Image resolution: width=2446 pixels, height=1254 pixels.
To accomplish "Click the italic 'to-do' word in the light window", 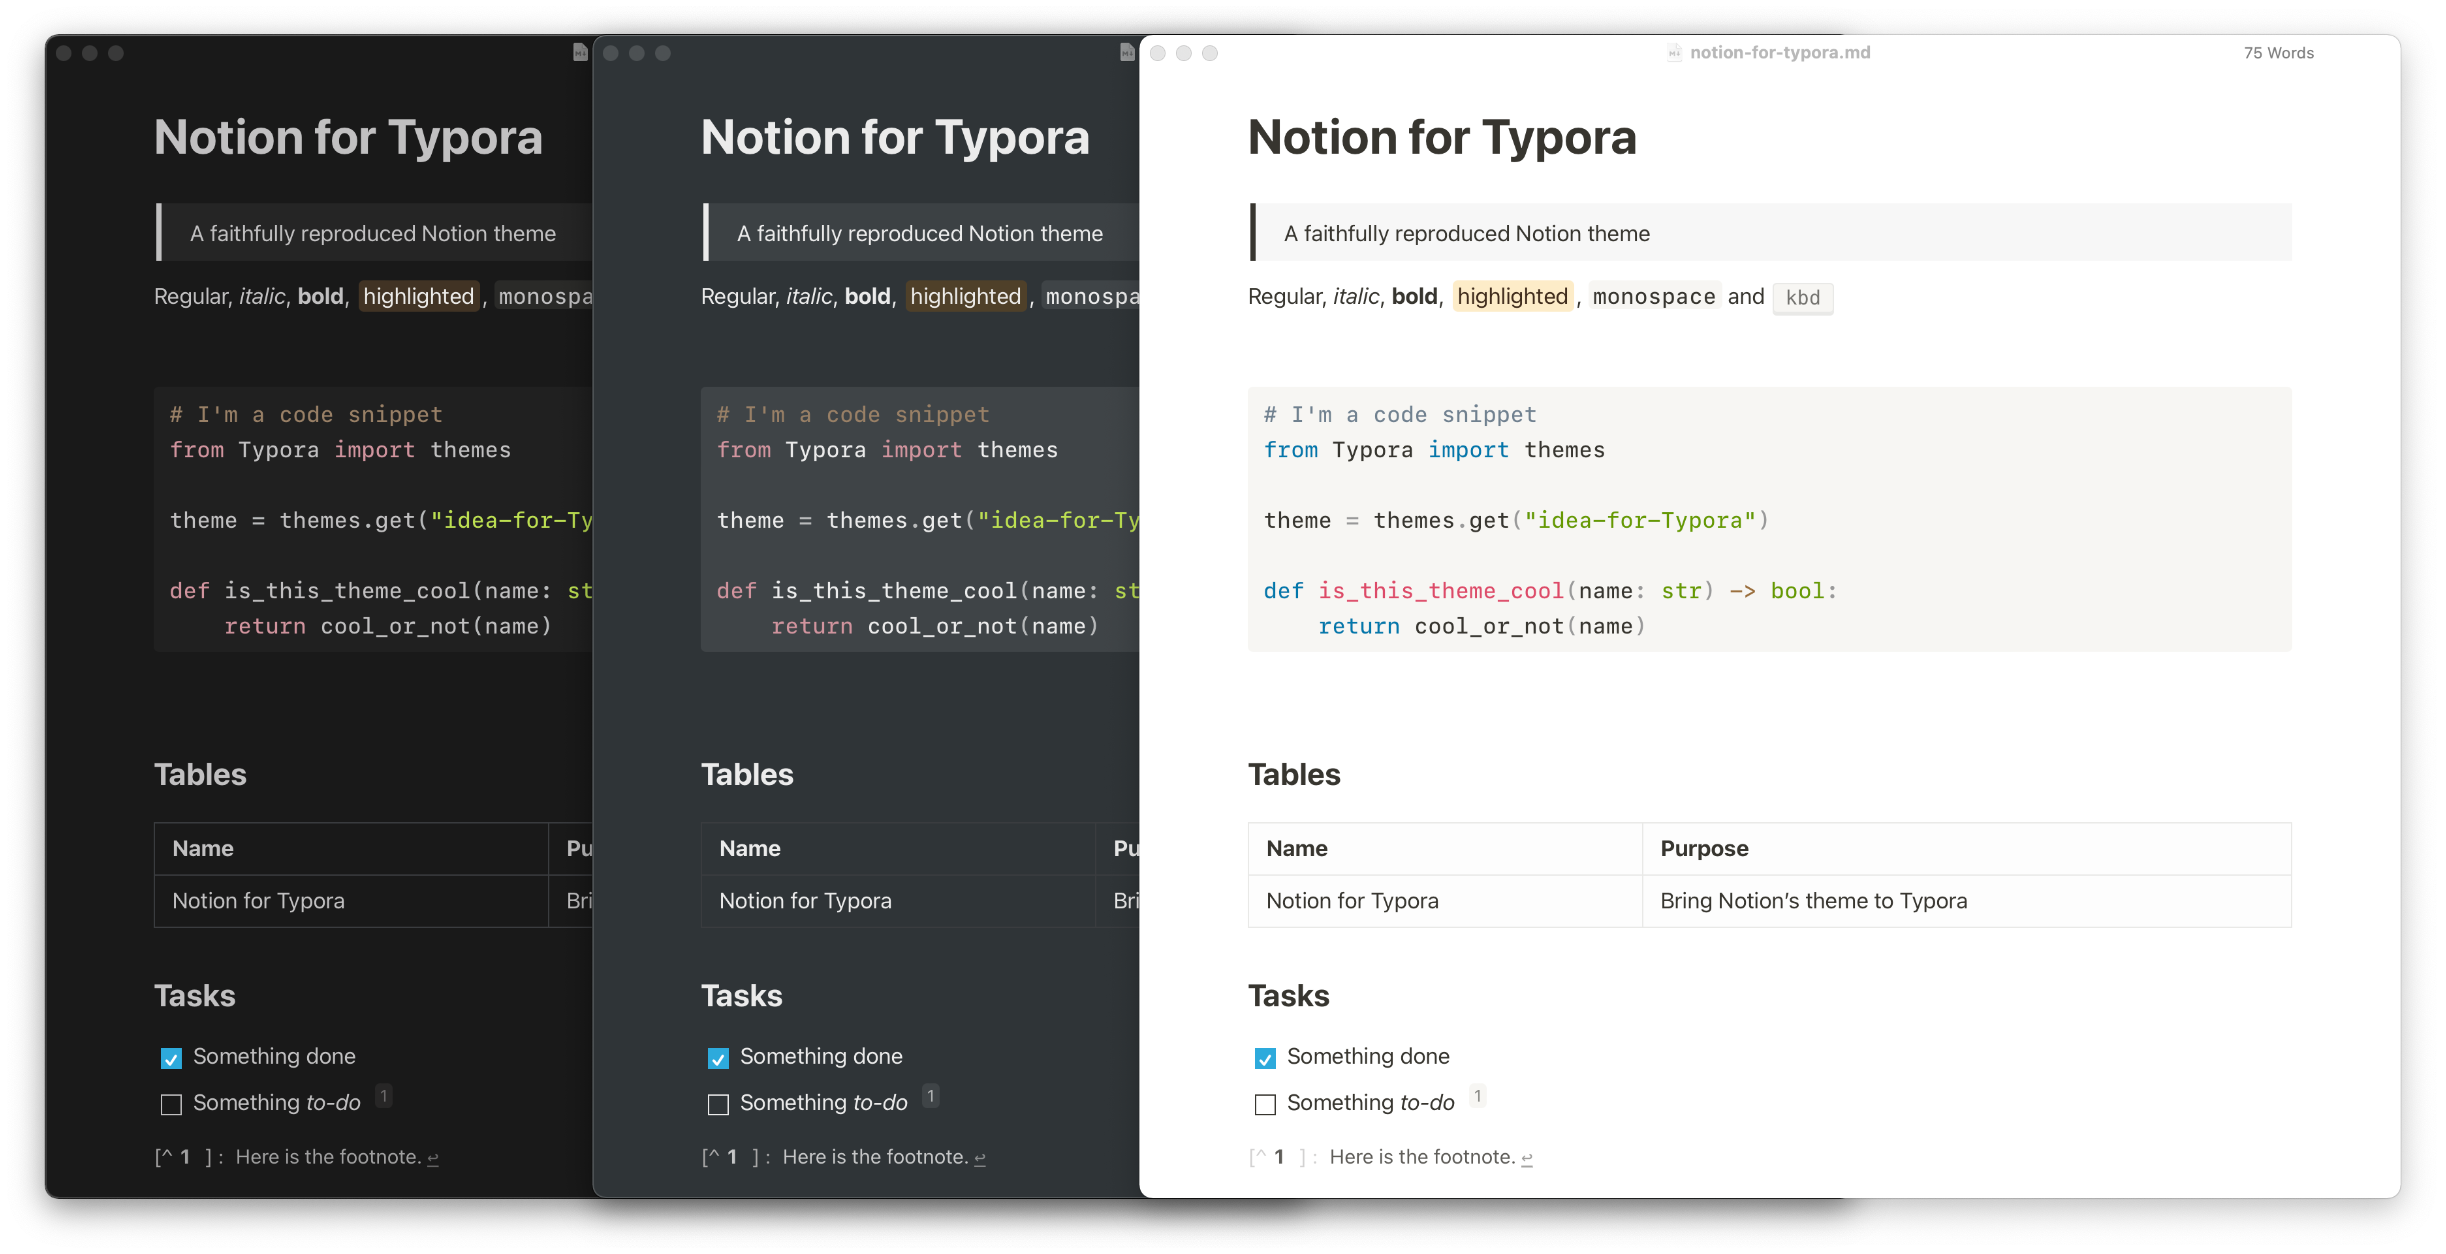I will point(1427,1103).
